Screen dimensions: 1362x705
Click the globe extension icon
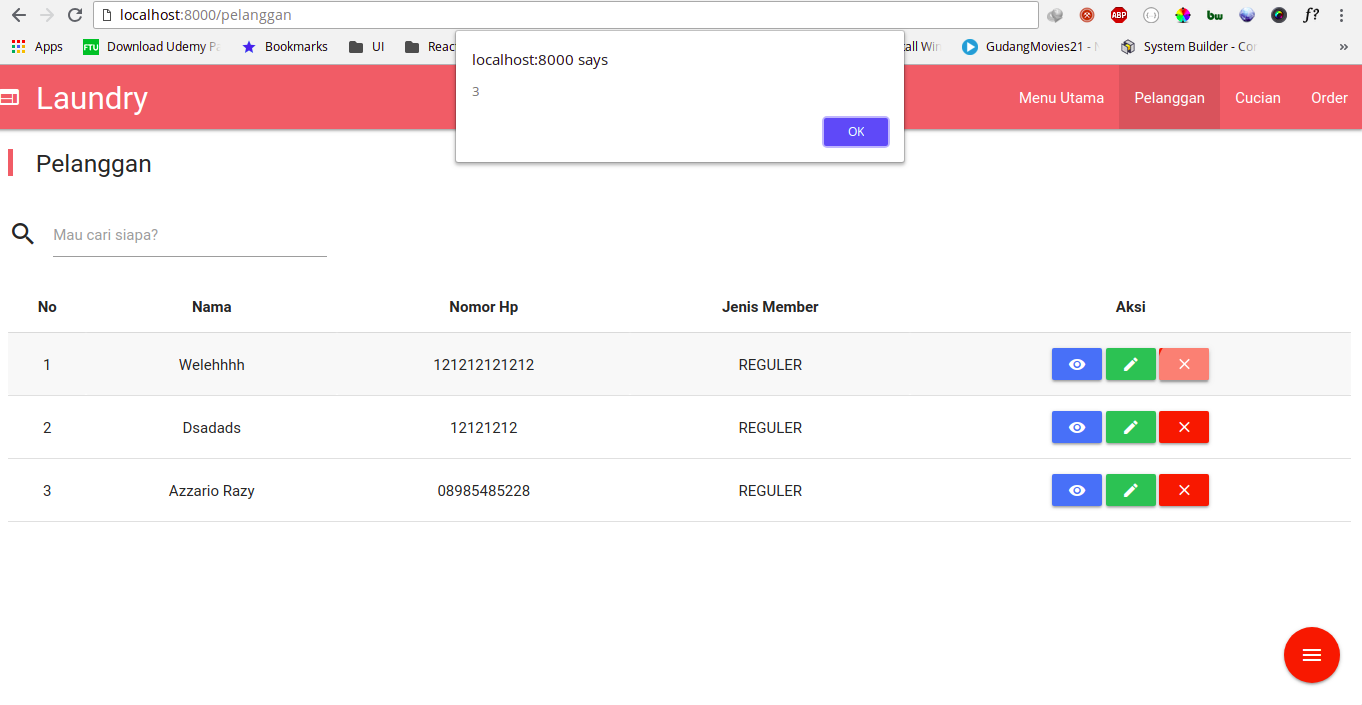(x=1247, y=15)
